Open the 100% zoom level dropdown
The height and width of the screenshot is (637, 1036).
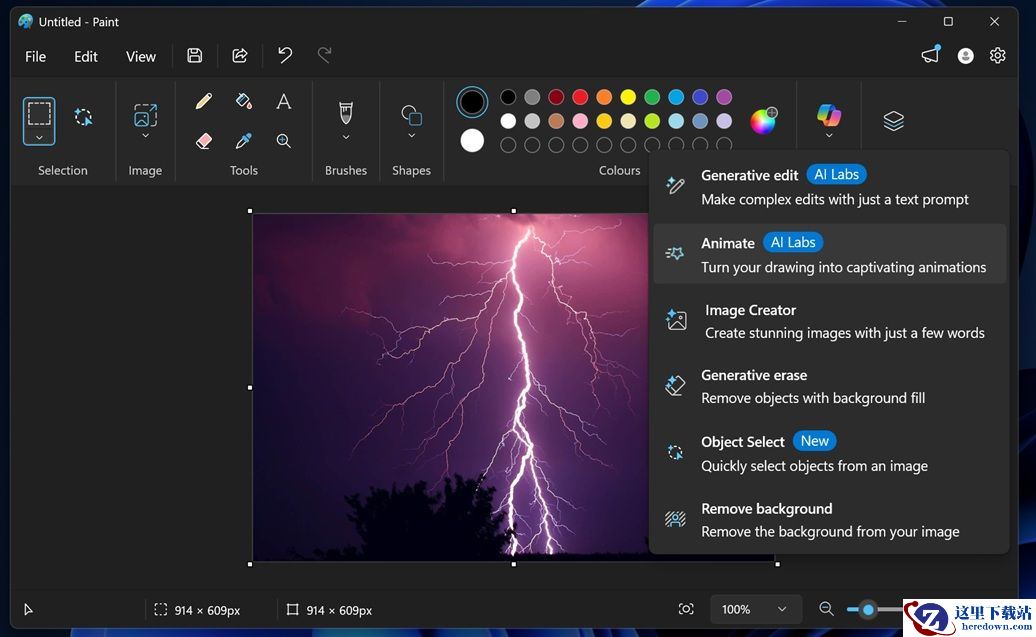tap(755, 609)
